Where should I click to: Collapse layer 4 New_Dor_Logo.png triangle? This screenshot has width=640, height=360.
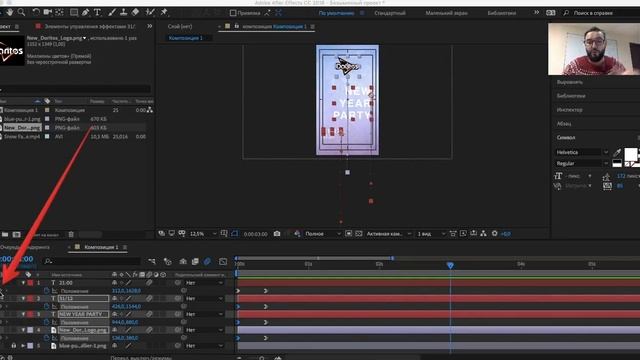(x=23, y=330)
